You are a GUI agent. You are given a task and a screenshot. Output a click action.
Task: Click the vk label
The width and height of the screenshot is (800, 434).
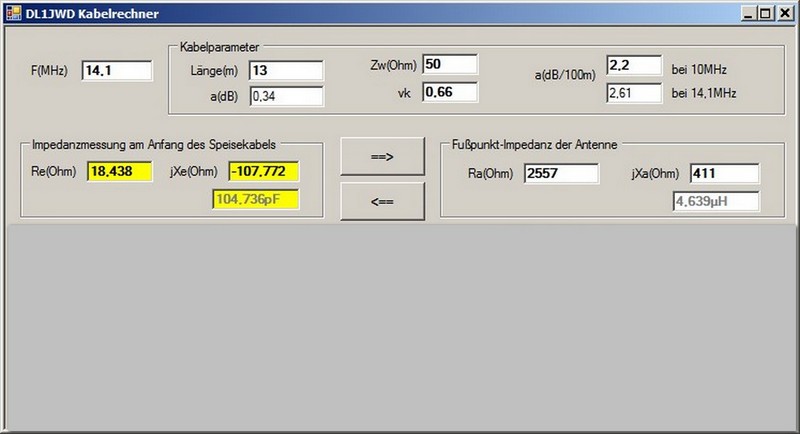(x=404, y=93)
